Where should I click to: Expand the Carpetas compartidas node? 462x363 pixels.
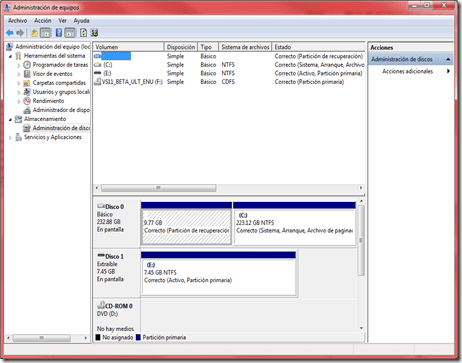click(x=19, y=83)
